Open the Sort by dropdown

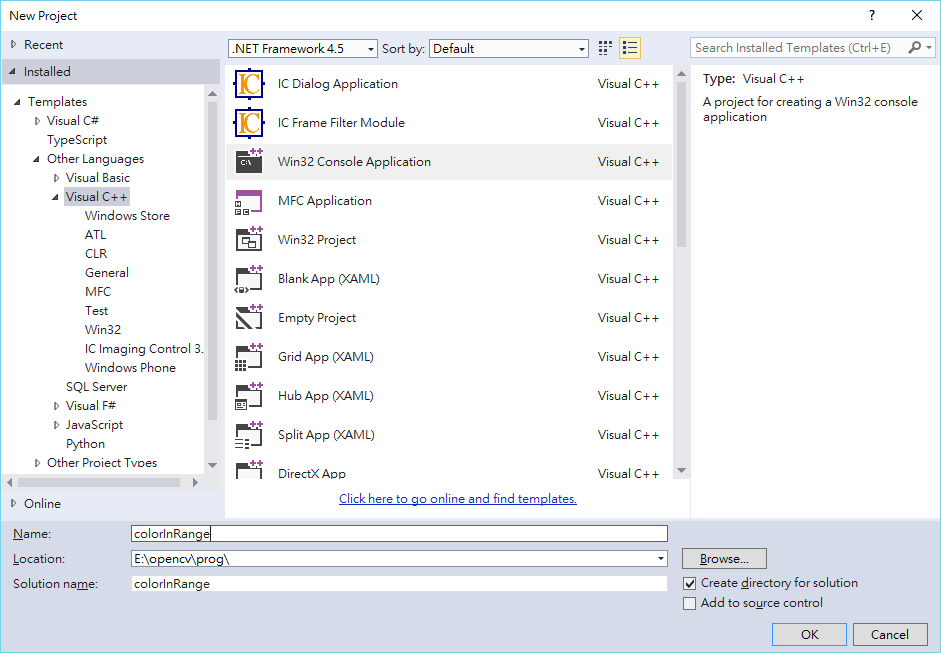509,49
